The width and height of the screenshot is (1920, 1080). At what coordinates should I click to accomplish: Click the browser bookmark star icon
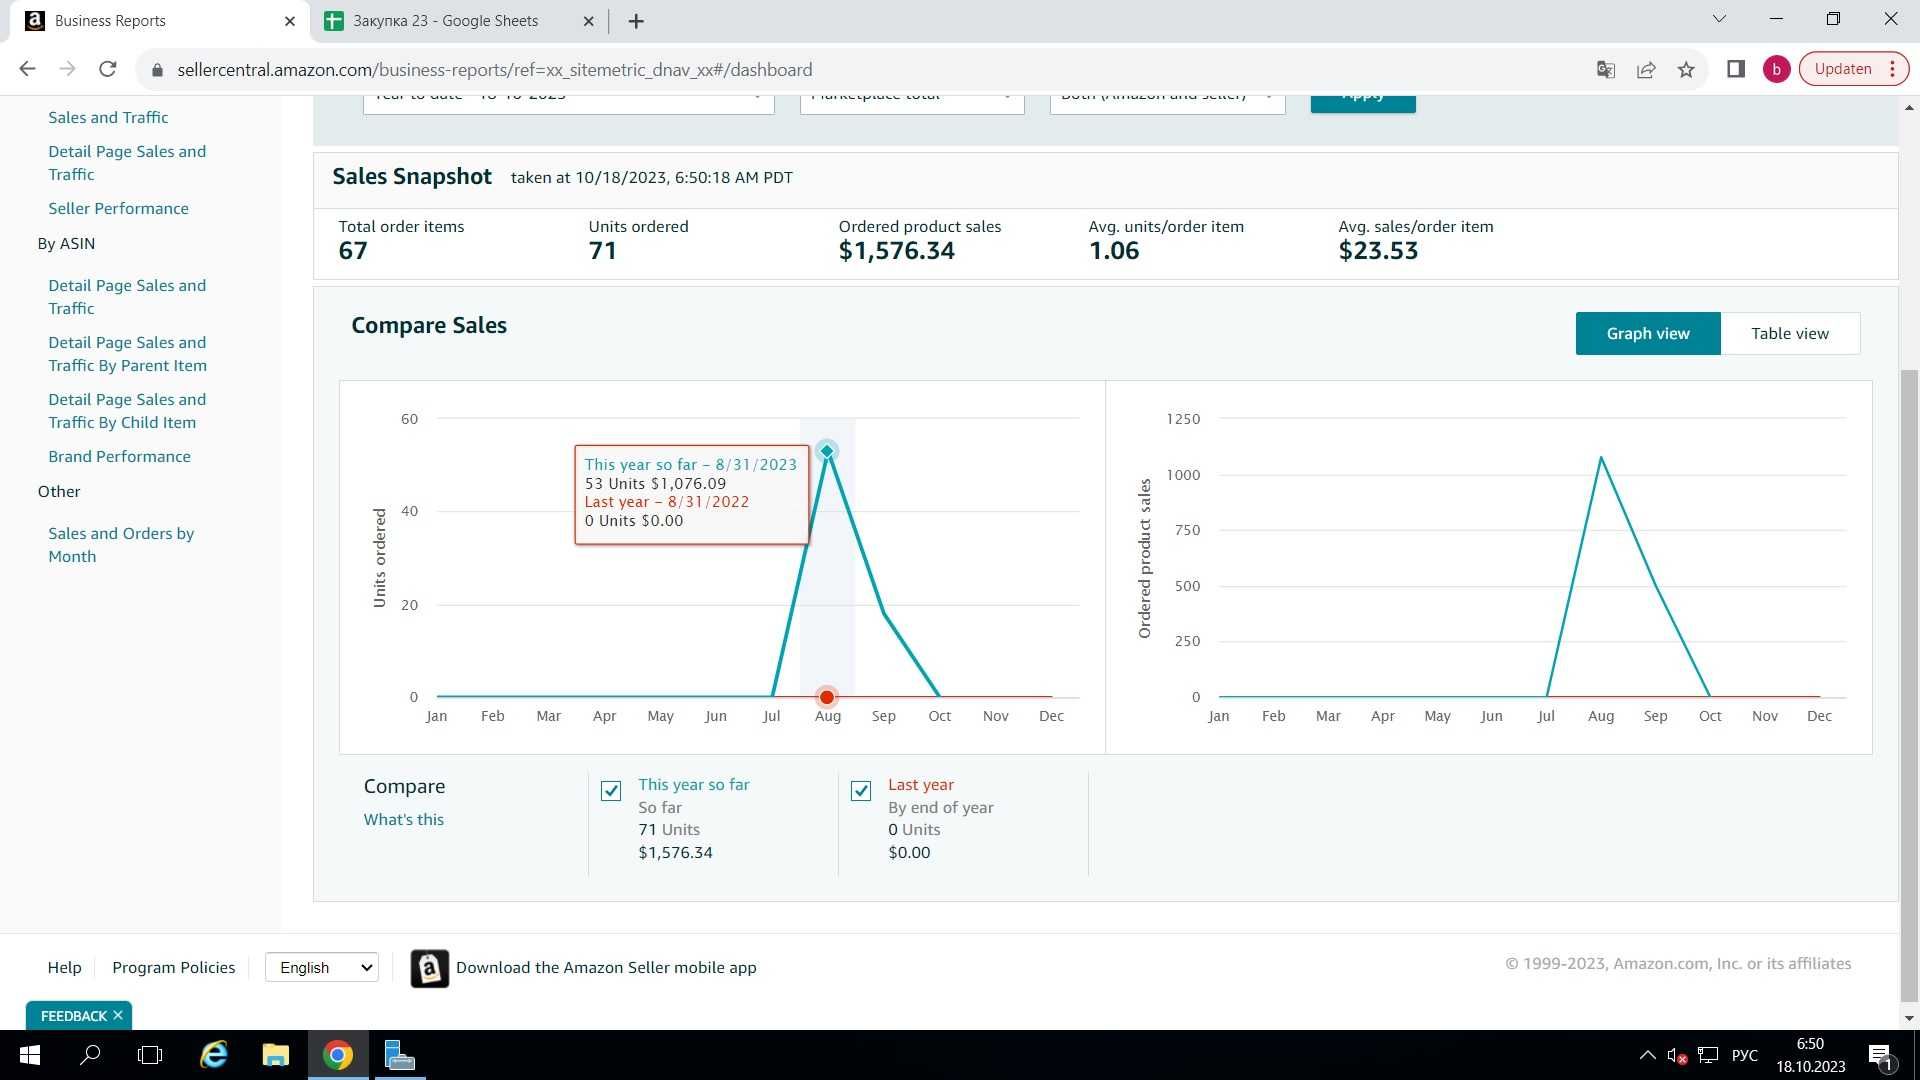click(x=1688, y=69)
